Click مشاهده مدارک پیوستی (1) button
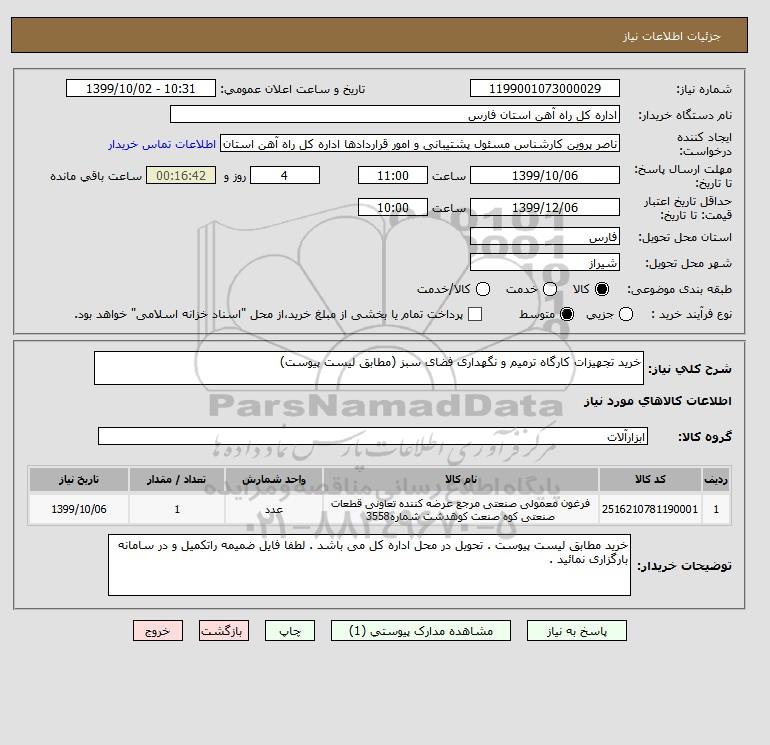 [421, 631]
